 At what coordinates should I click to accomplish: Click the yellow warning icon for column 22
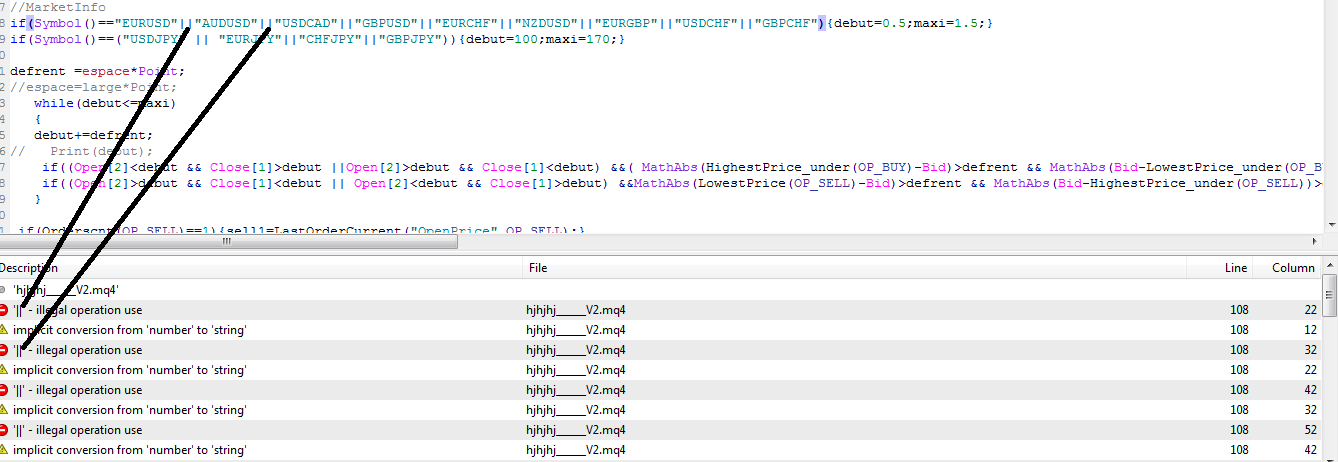pos(4,370)
